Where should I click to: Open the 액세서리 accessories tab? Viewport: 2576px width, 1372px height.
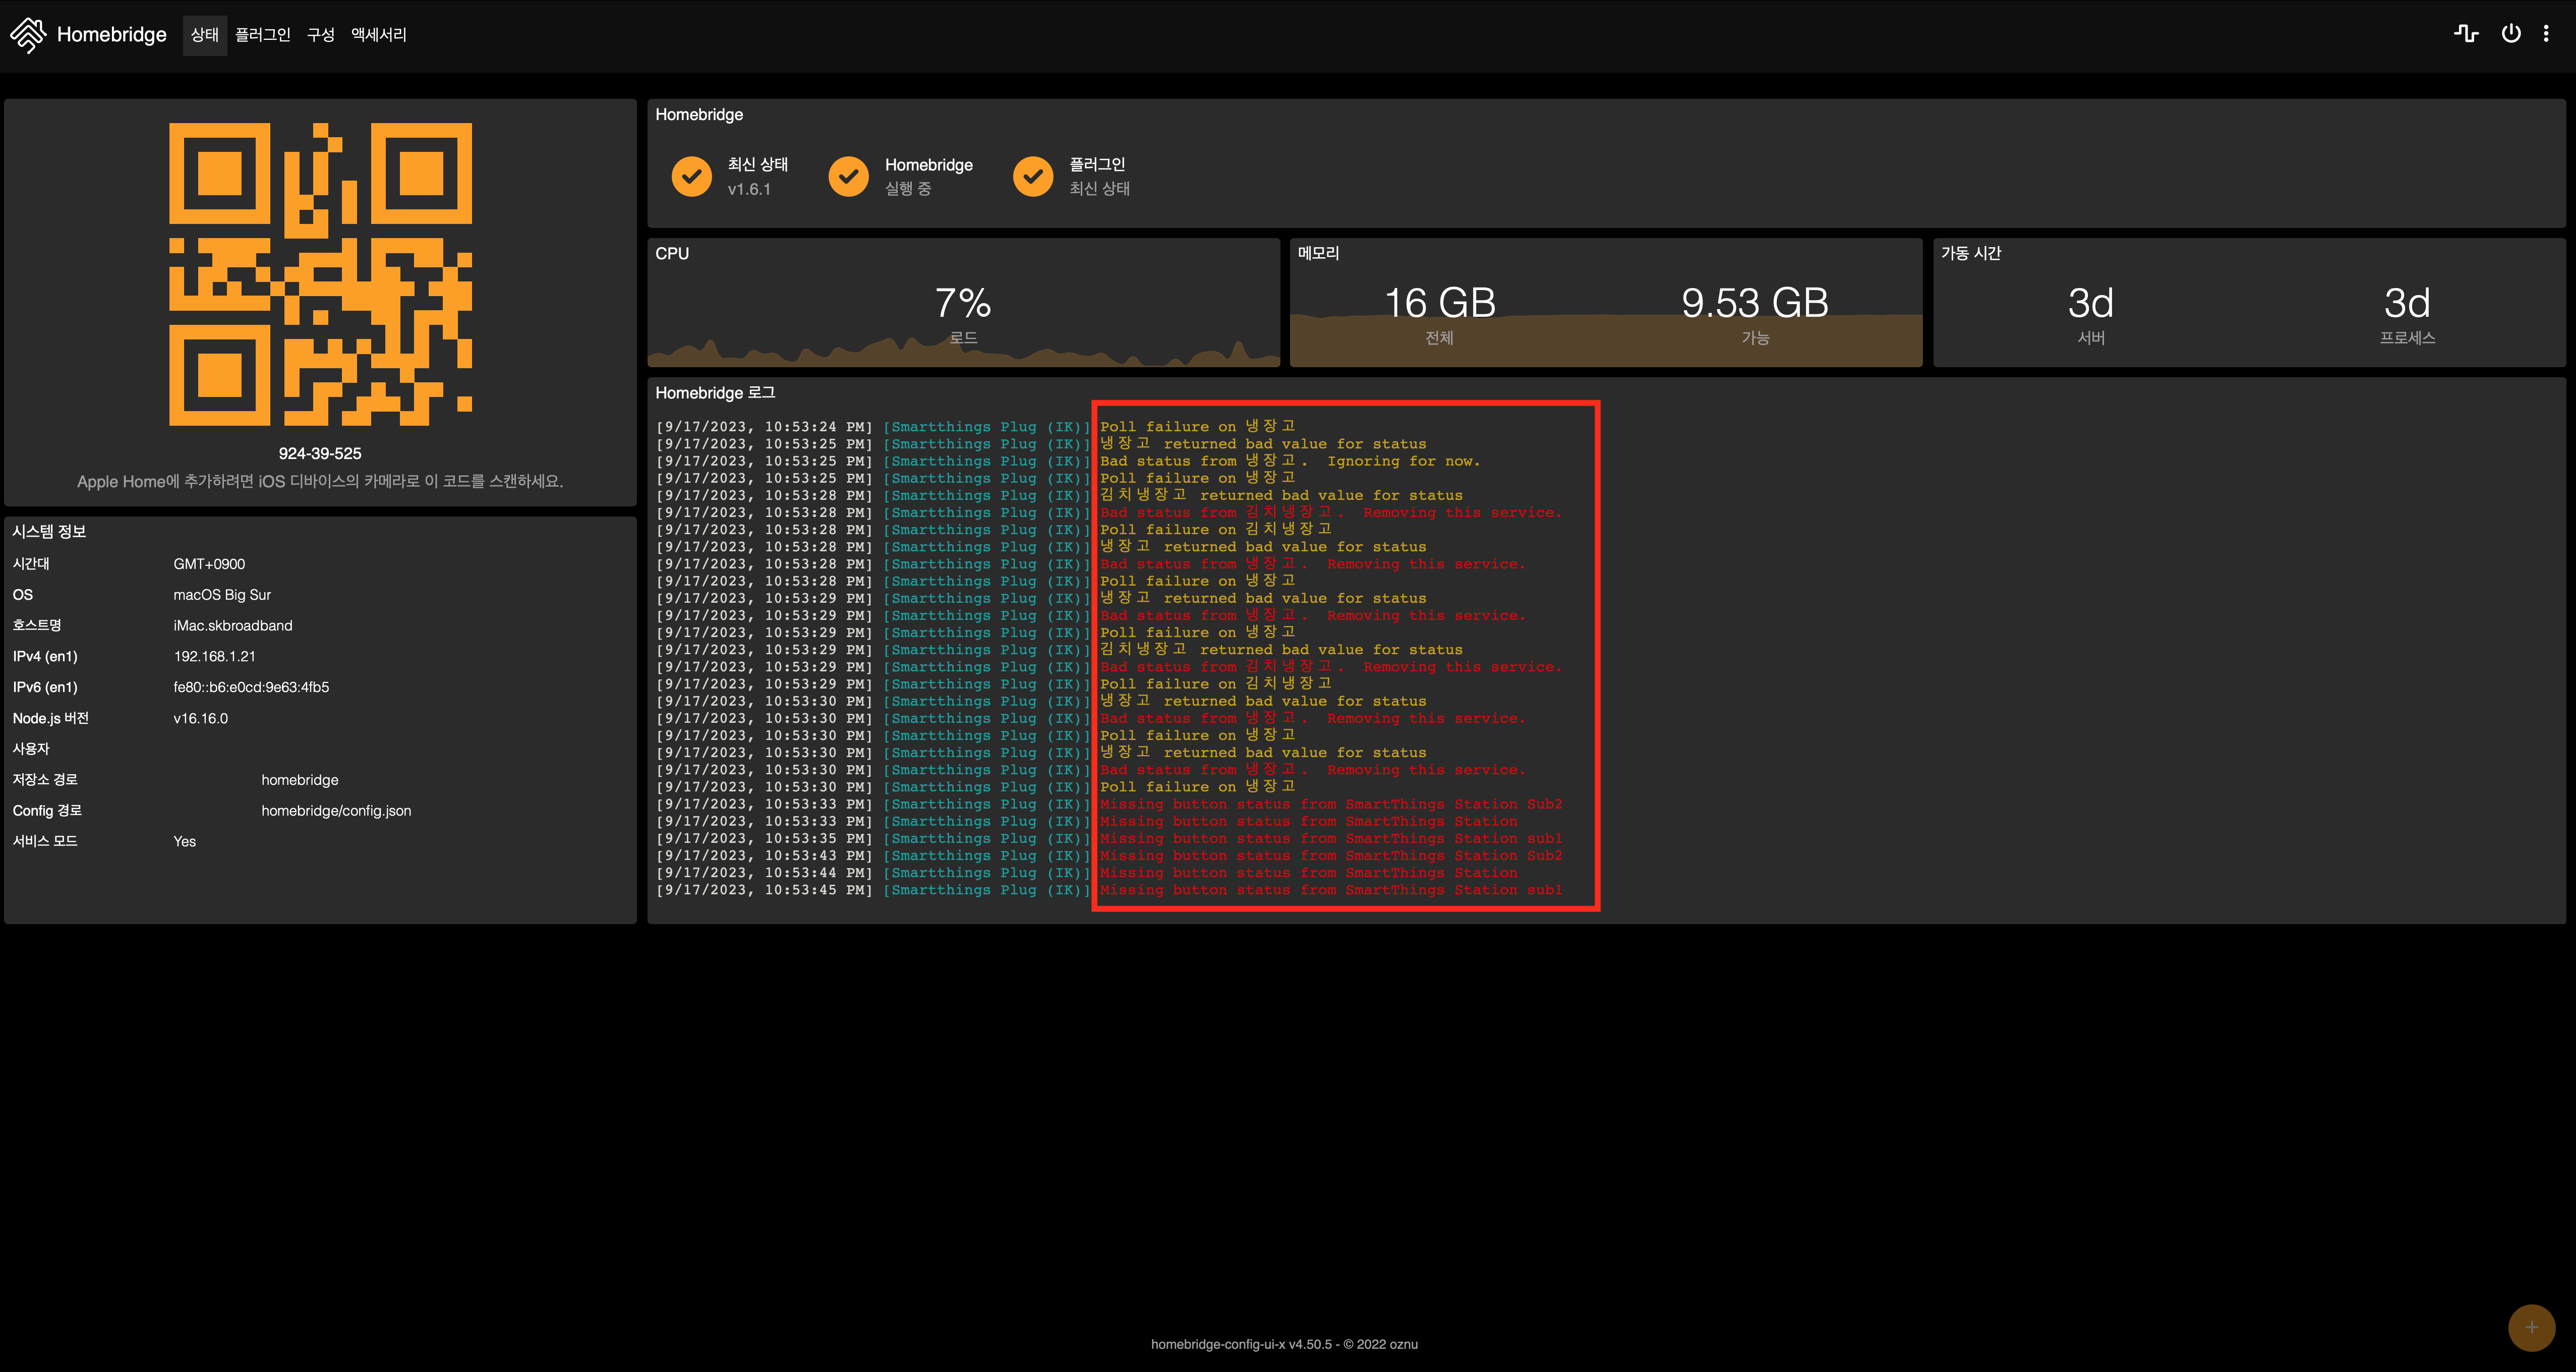pos(378,35)
